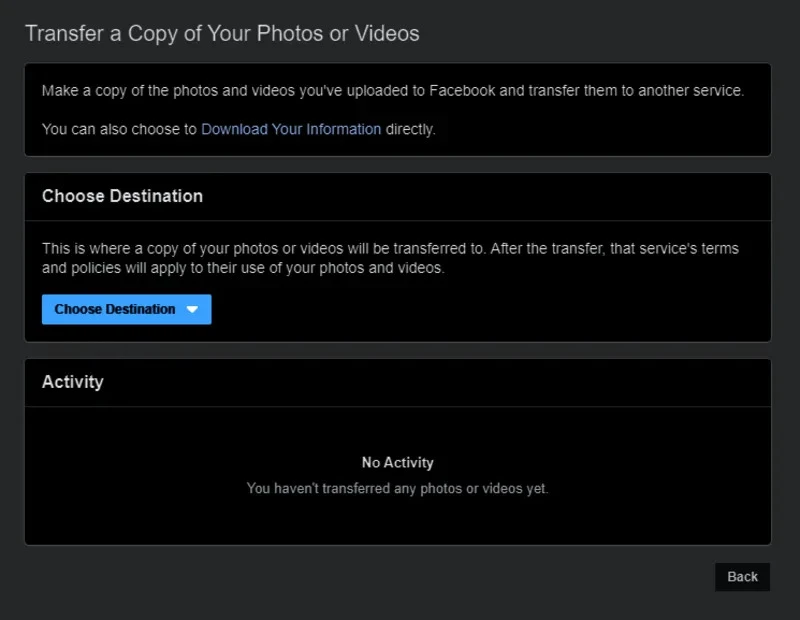Click the word "Facebook" in the intro paragraph

463,91
